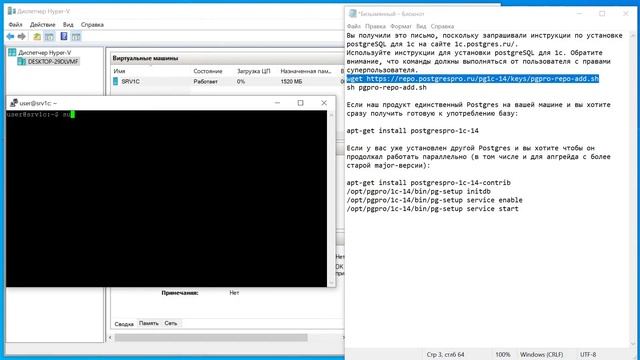Open the Вид menu in Notepad
The height and width of the screenshot is (360, 640).
coord(421,26)
